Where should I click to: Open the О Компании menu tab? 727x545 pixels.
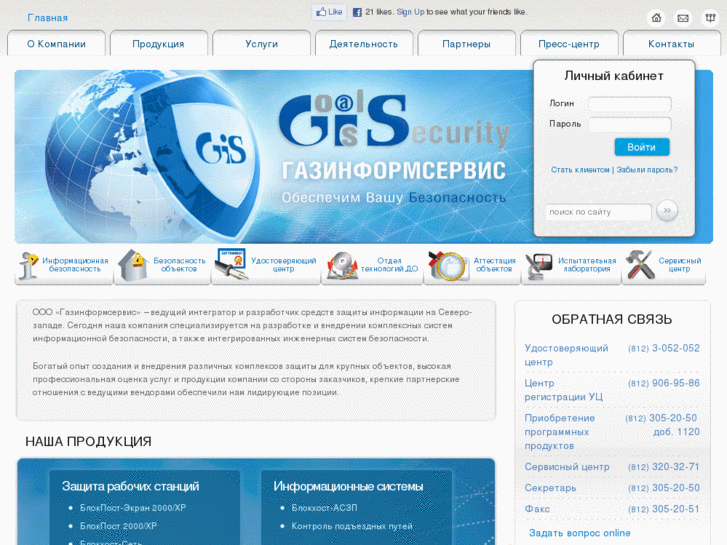point(57,44)
